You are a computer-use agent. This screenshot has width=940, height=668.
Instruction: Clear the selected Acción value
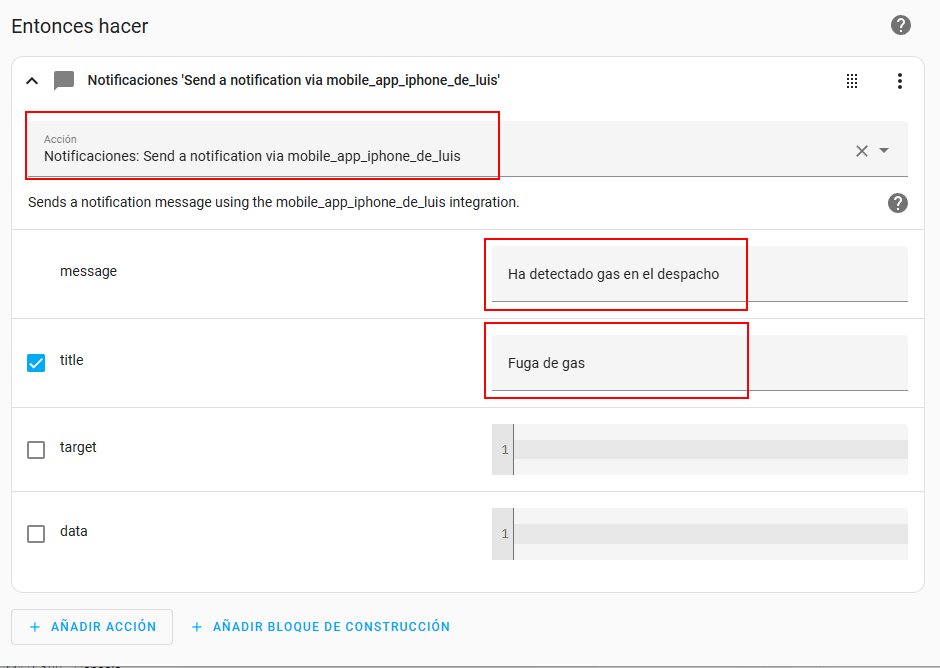click(861, 151)
